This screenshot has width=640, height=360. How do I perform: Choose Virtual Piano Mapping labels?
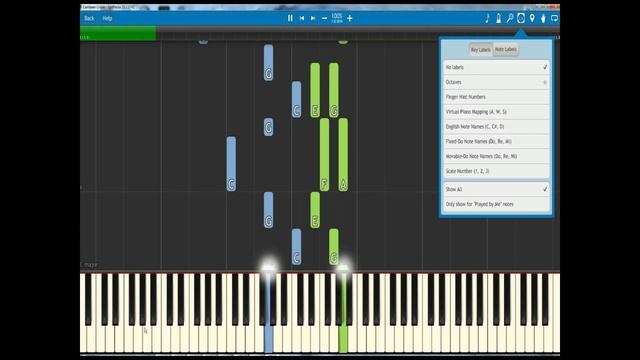(x=496, y=112)
